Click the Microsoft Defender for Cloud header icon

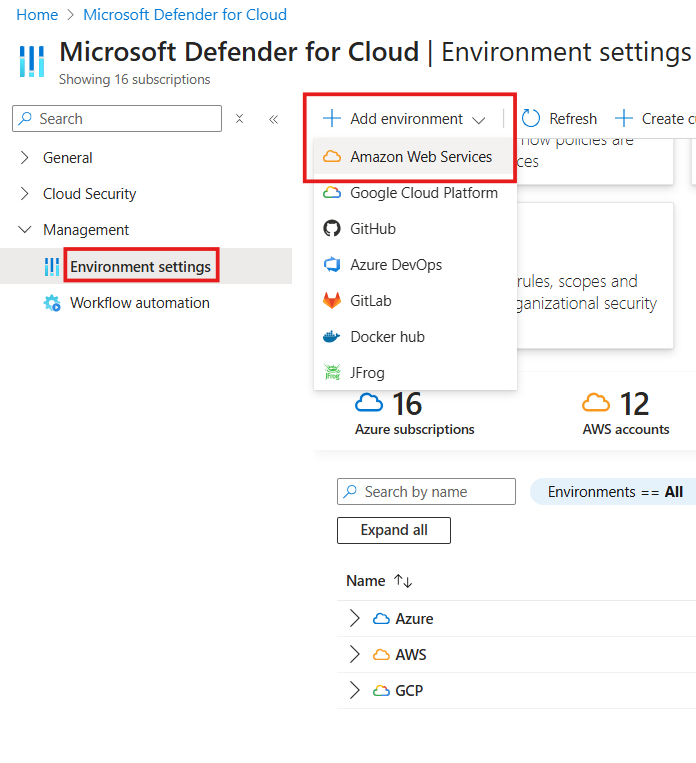tap(32, 61)
